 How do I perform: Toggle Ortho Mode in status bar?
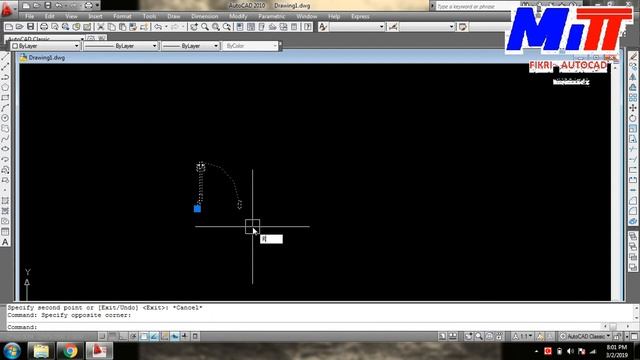pyautogui.click(x=123, y=336)
